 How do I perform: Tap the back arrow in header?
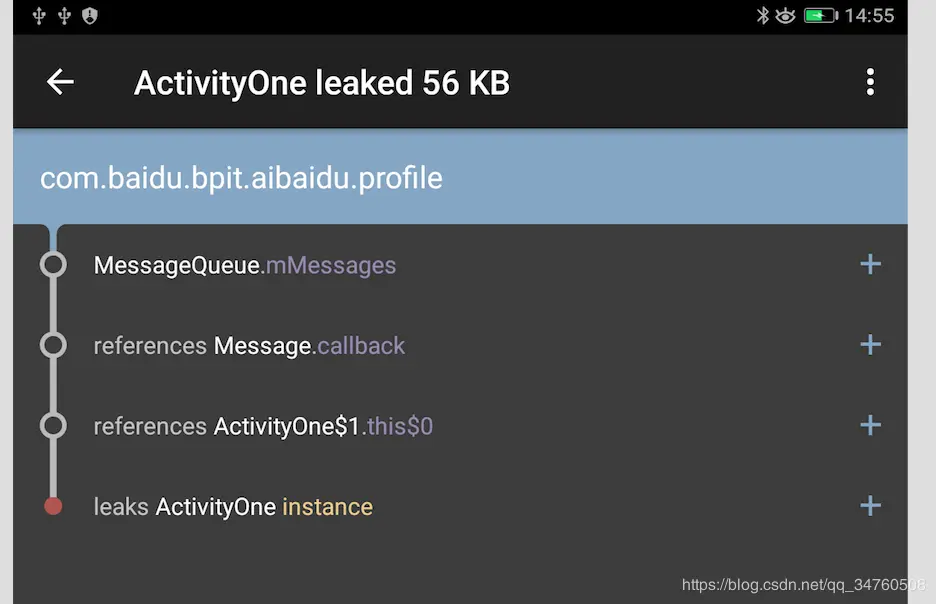pos(60,82)
